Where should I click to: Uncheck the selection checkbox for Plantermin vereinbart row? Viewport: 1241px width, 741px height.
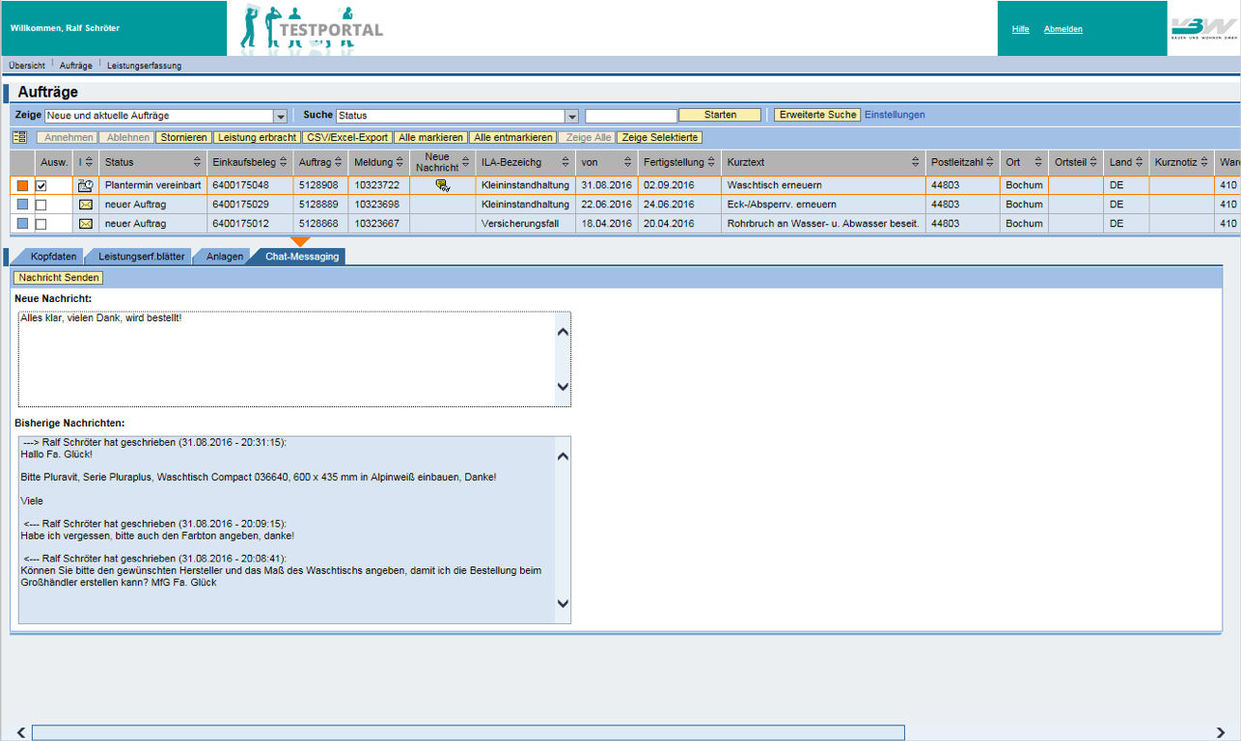pyautogui.click(x=41, y=185)
